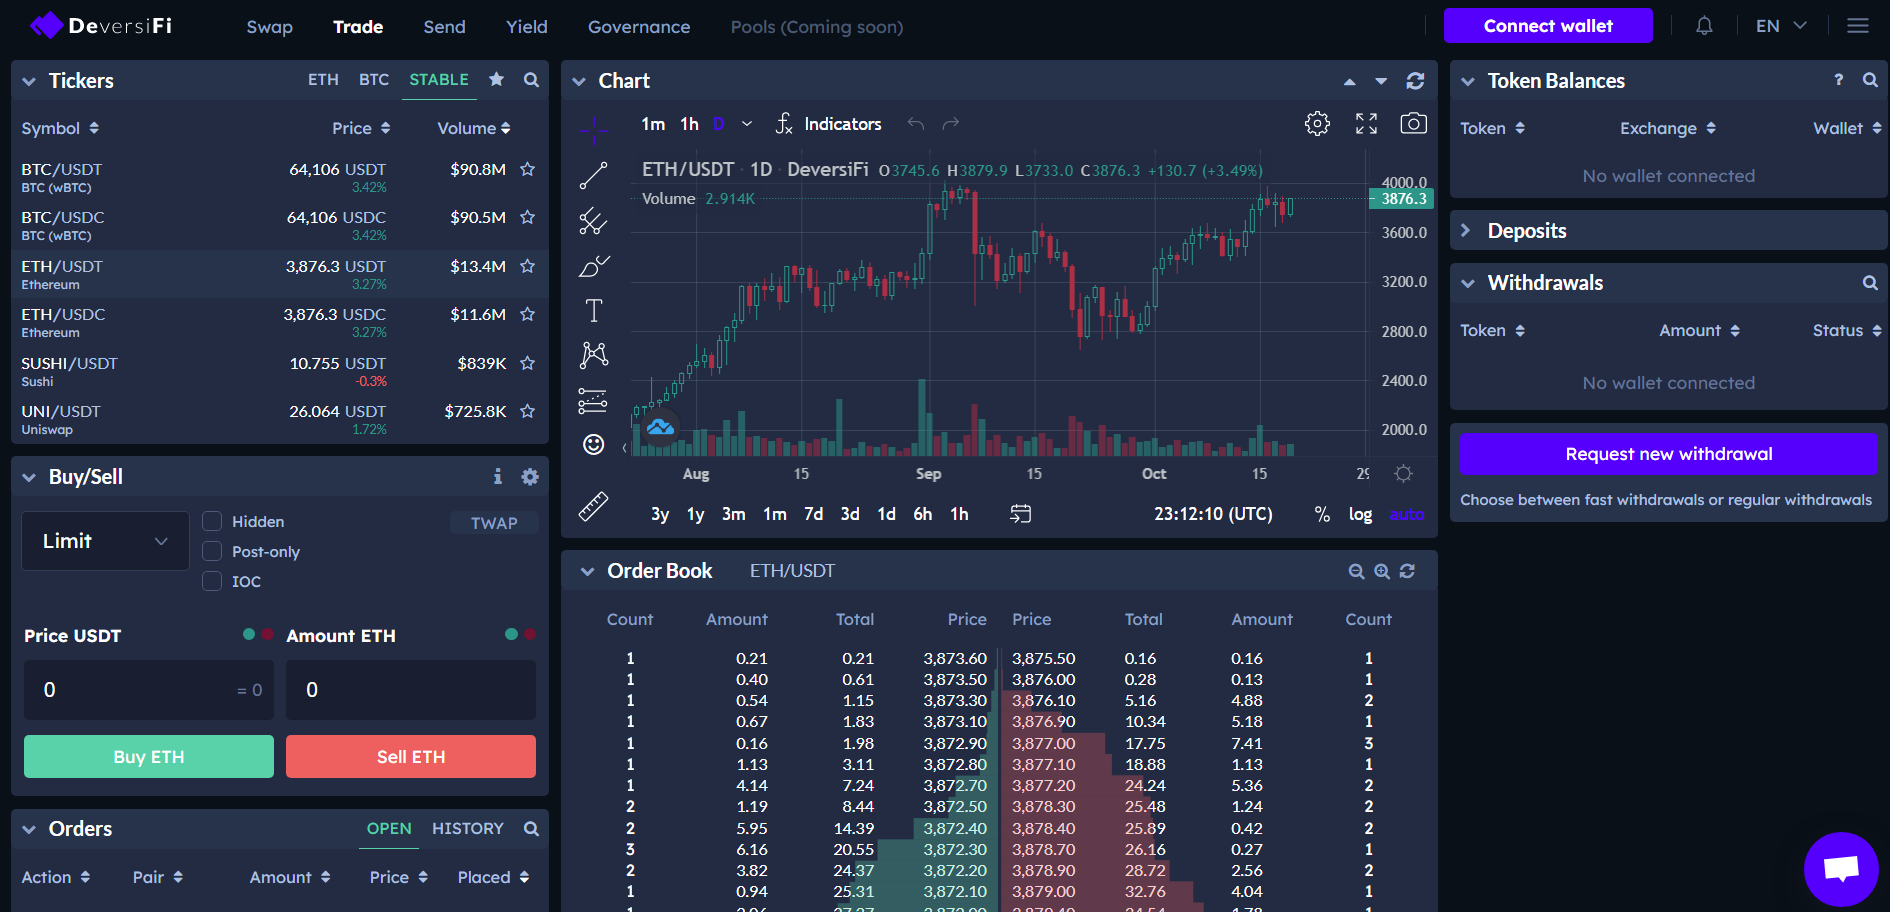This screenshot has width=1890, height=912.
Task: Open chart Indicators menu
Action: point(828,124)
